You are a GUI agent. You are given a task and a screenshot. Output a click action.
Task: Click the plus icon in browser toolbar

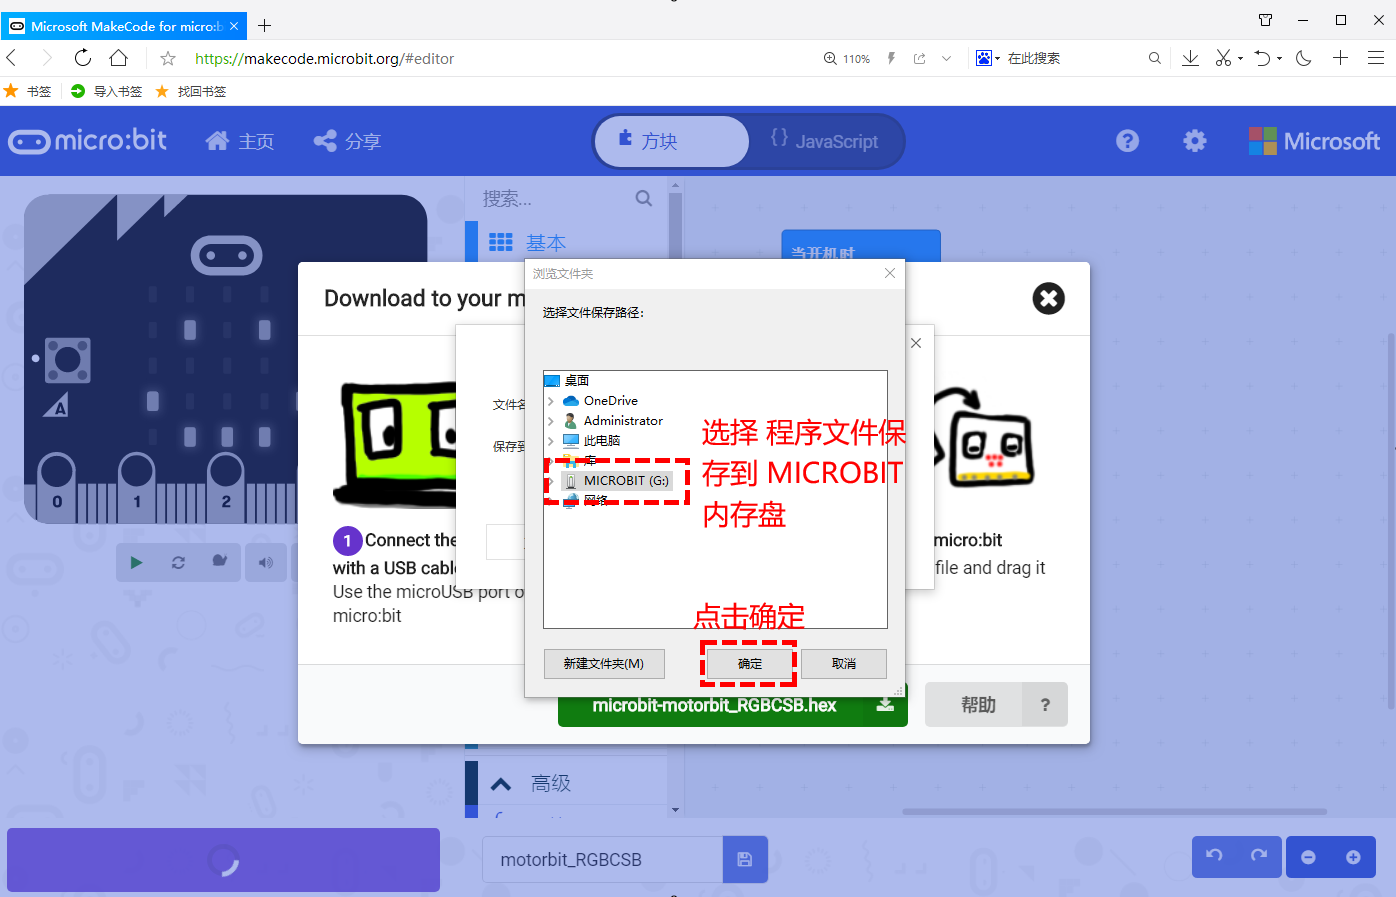pyautogui.click(x=1340, y=58)
